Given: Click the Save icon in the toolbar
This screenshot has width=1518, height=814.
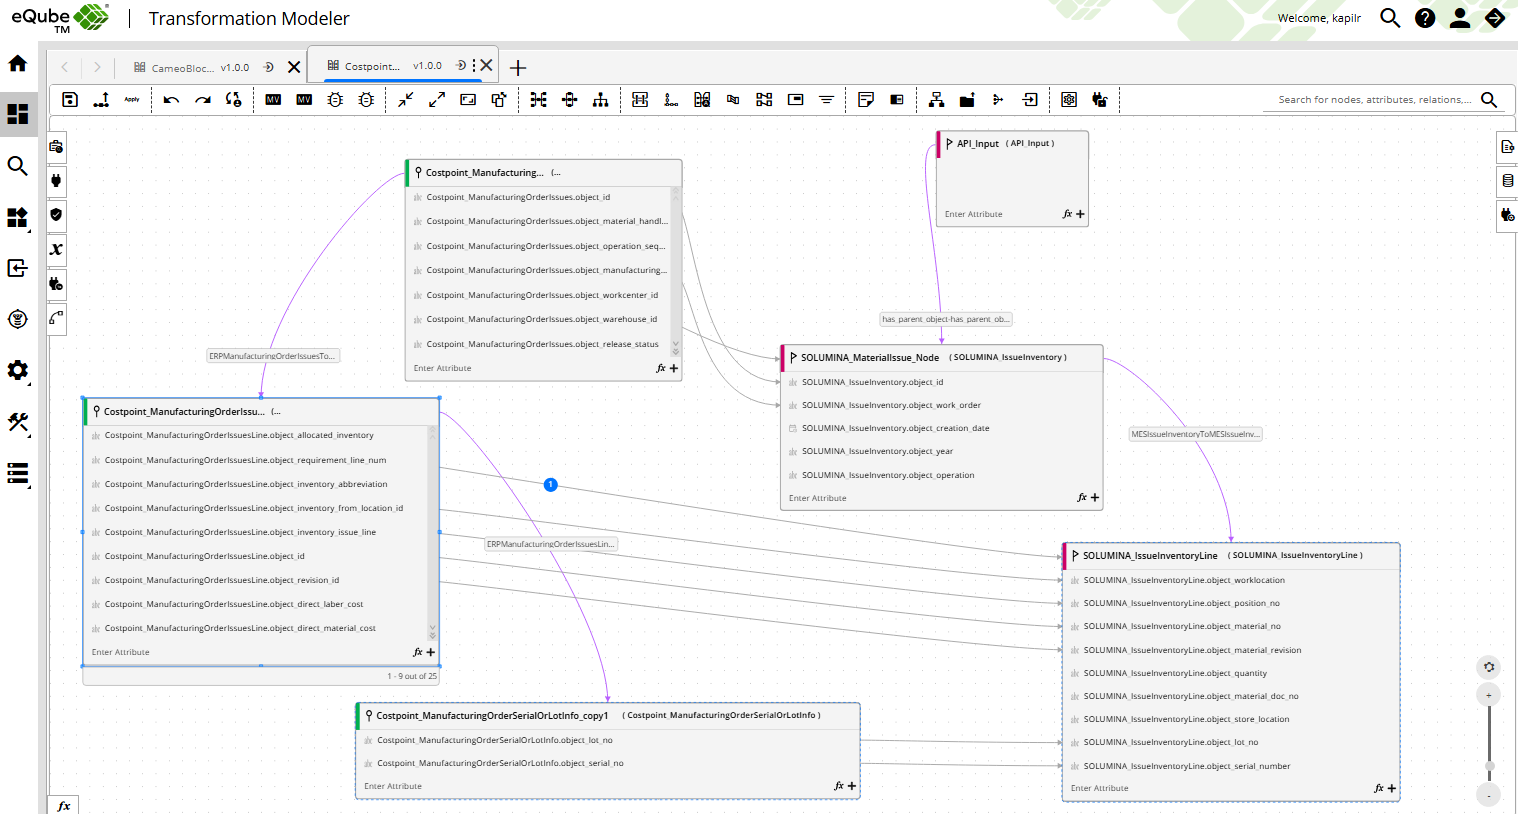Looking at the screenshot, I should (70, 100).
